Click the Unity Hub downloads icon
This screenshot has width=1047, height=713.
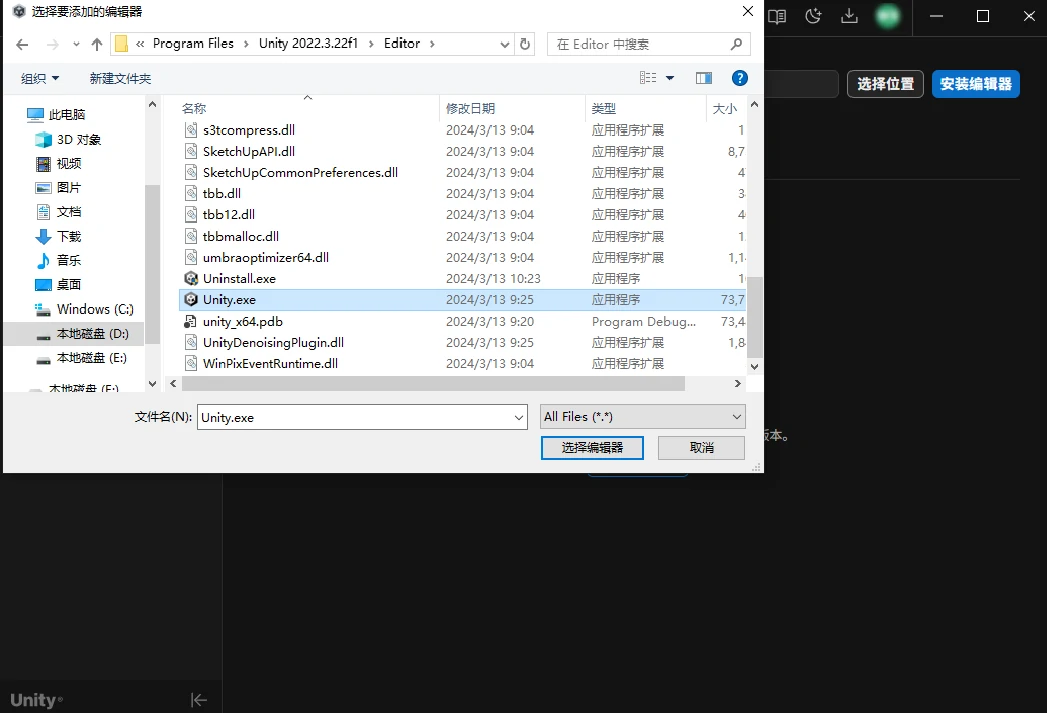click(849, 16)
